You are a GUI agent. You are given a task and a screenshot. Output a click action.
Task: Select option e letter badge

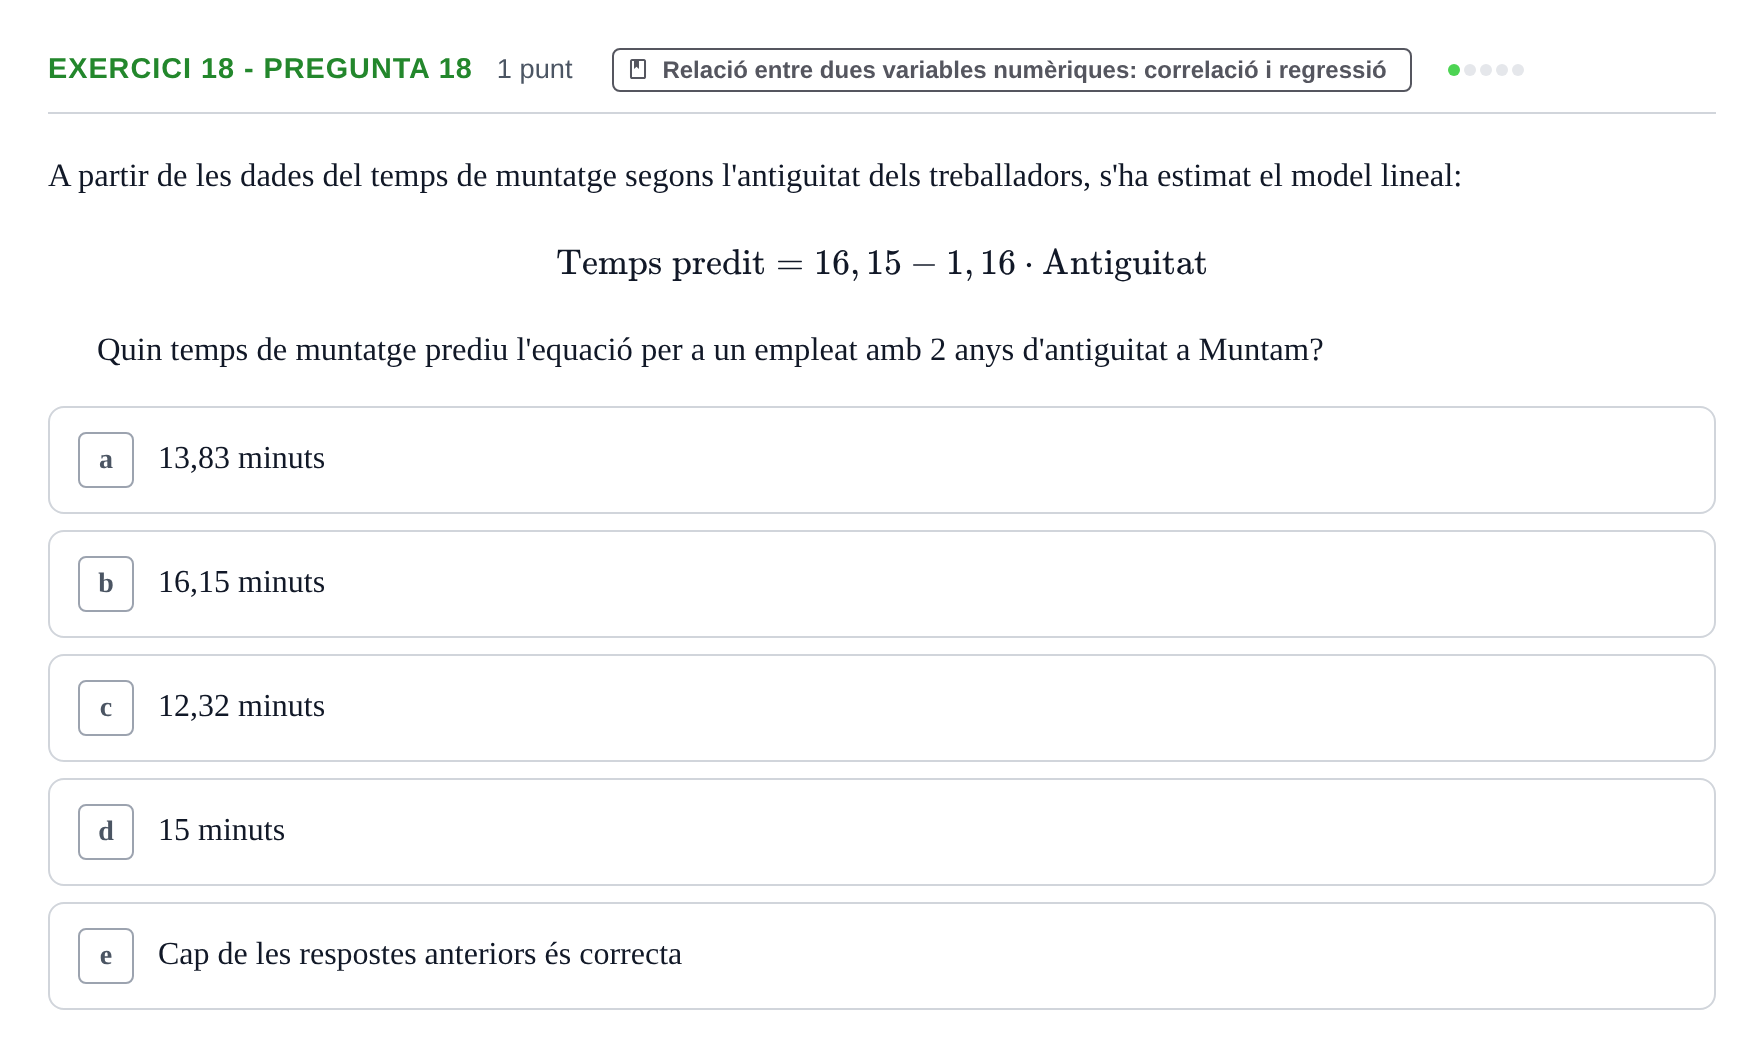click(106, 956)
